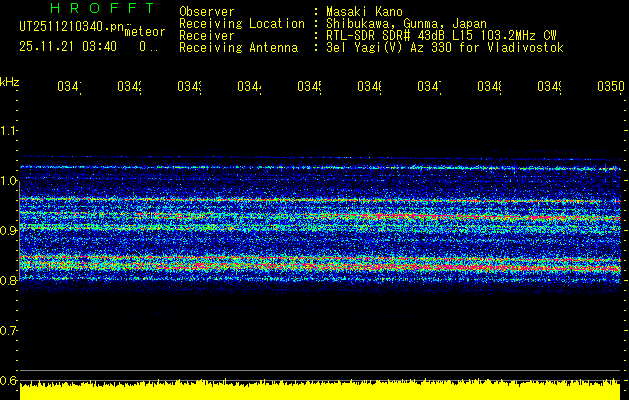This screenshot has width=629, height=400.
Task: Click the HROFFT title text
Action: (x=100, y=8)
